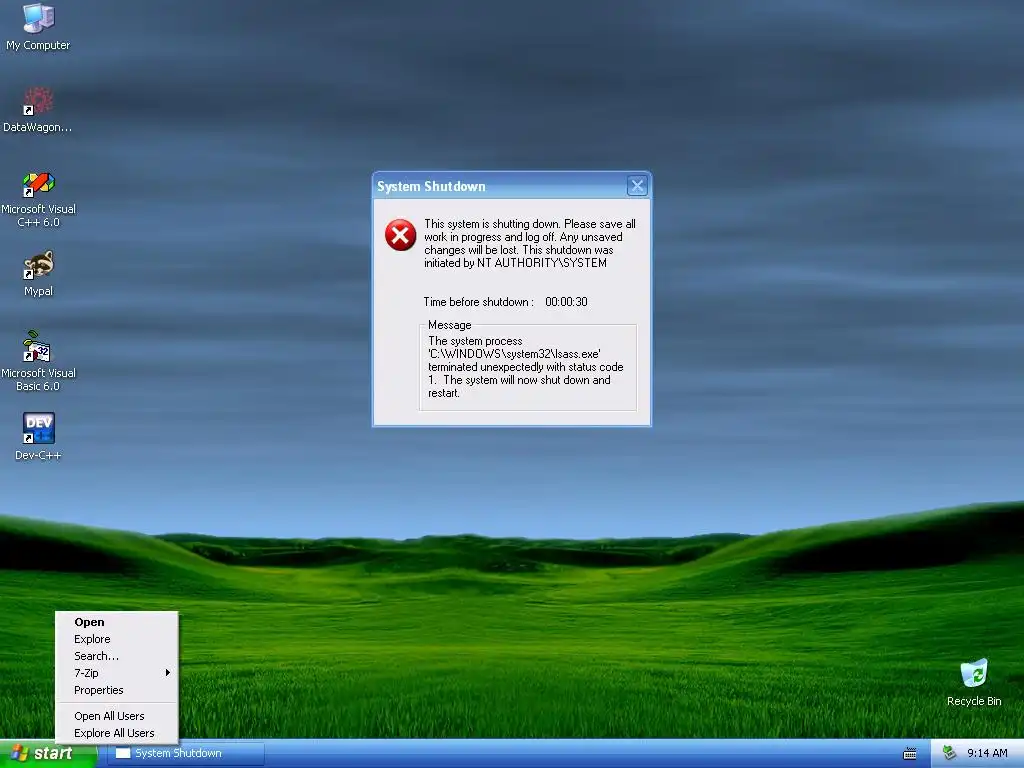The height and width of the screenshot is (768, 1024).
Task: Choose Open All Users menu entry
Action: point(117,716)
